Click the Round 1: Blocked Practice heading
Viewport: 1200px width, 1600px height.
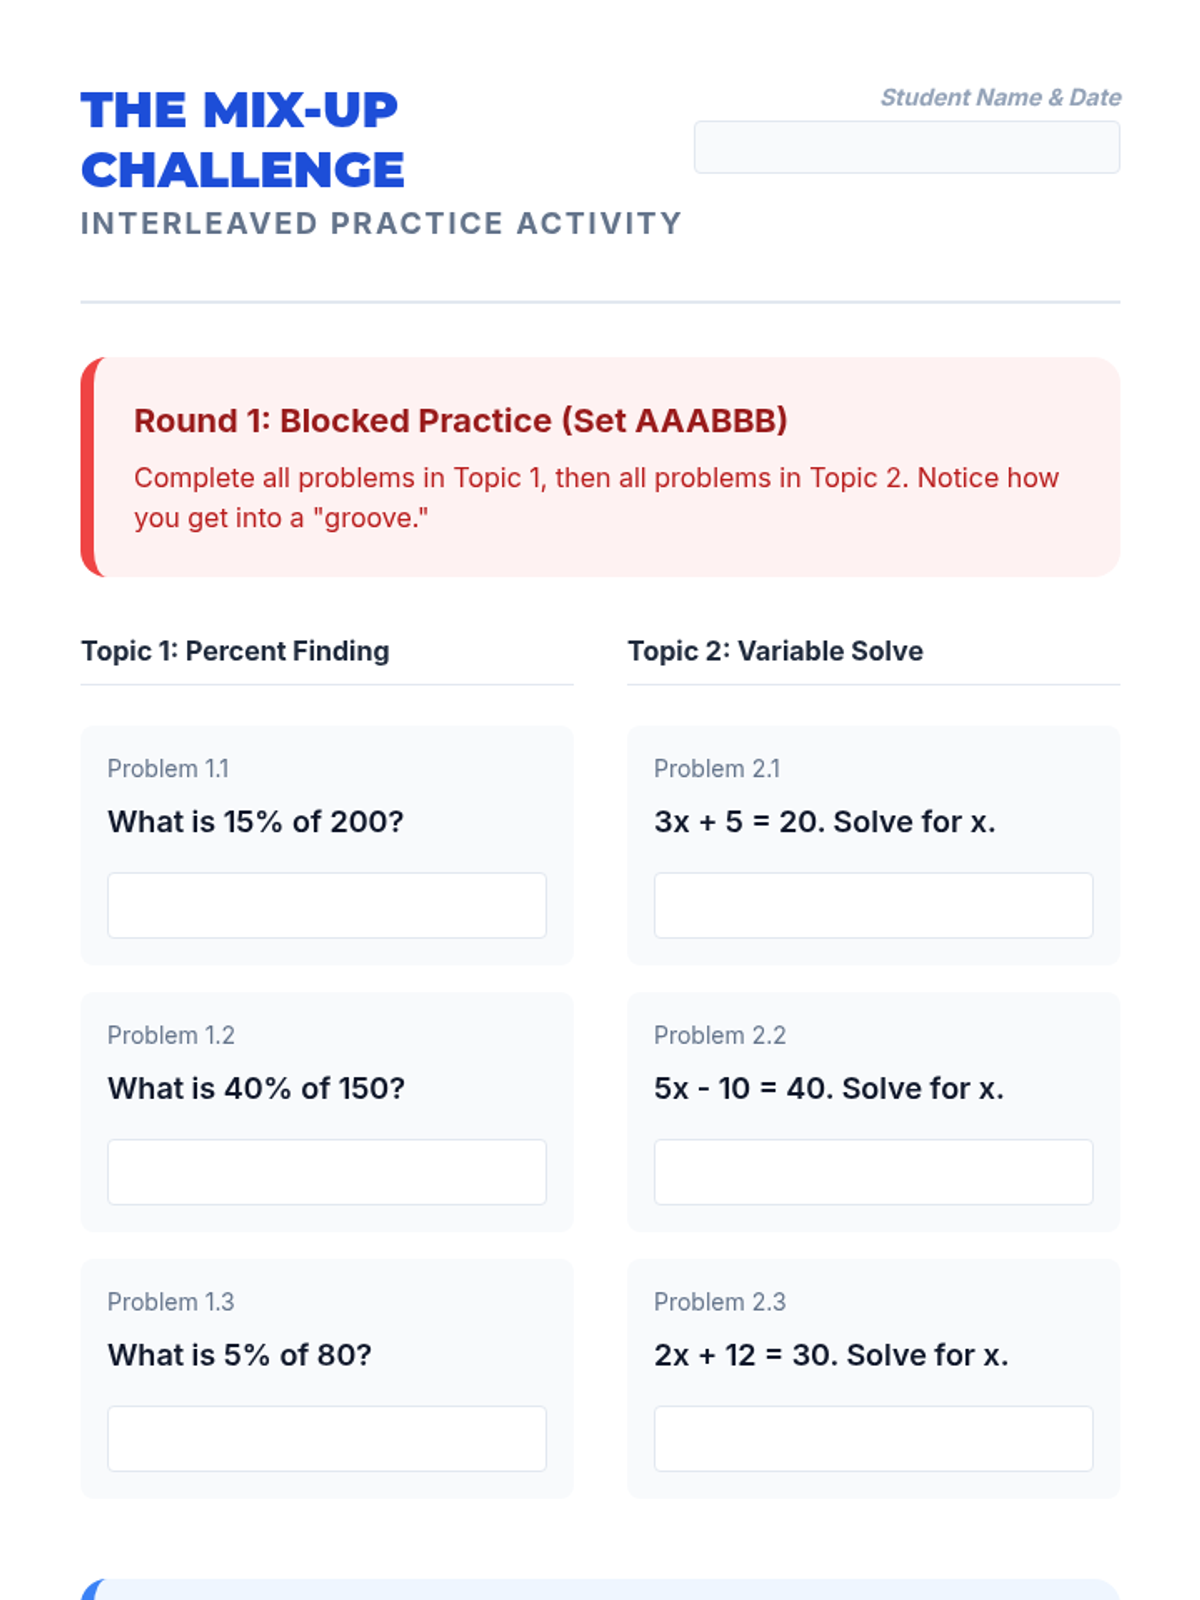[x=461, y=420]
